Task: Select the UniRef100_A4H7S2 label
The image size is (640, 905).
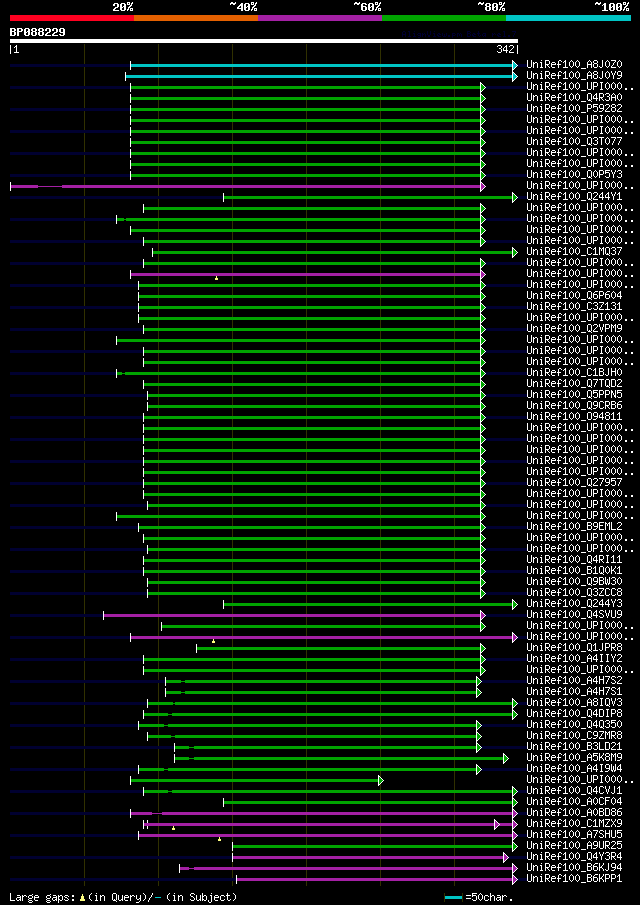Action: tap(574, 680)
